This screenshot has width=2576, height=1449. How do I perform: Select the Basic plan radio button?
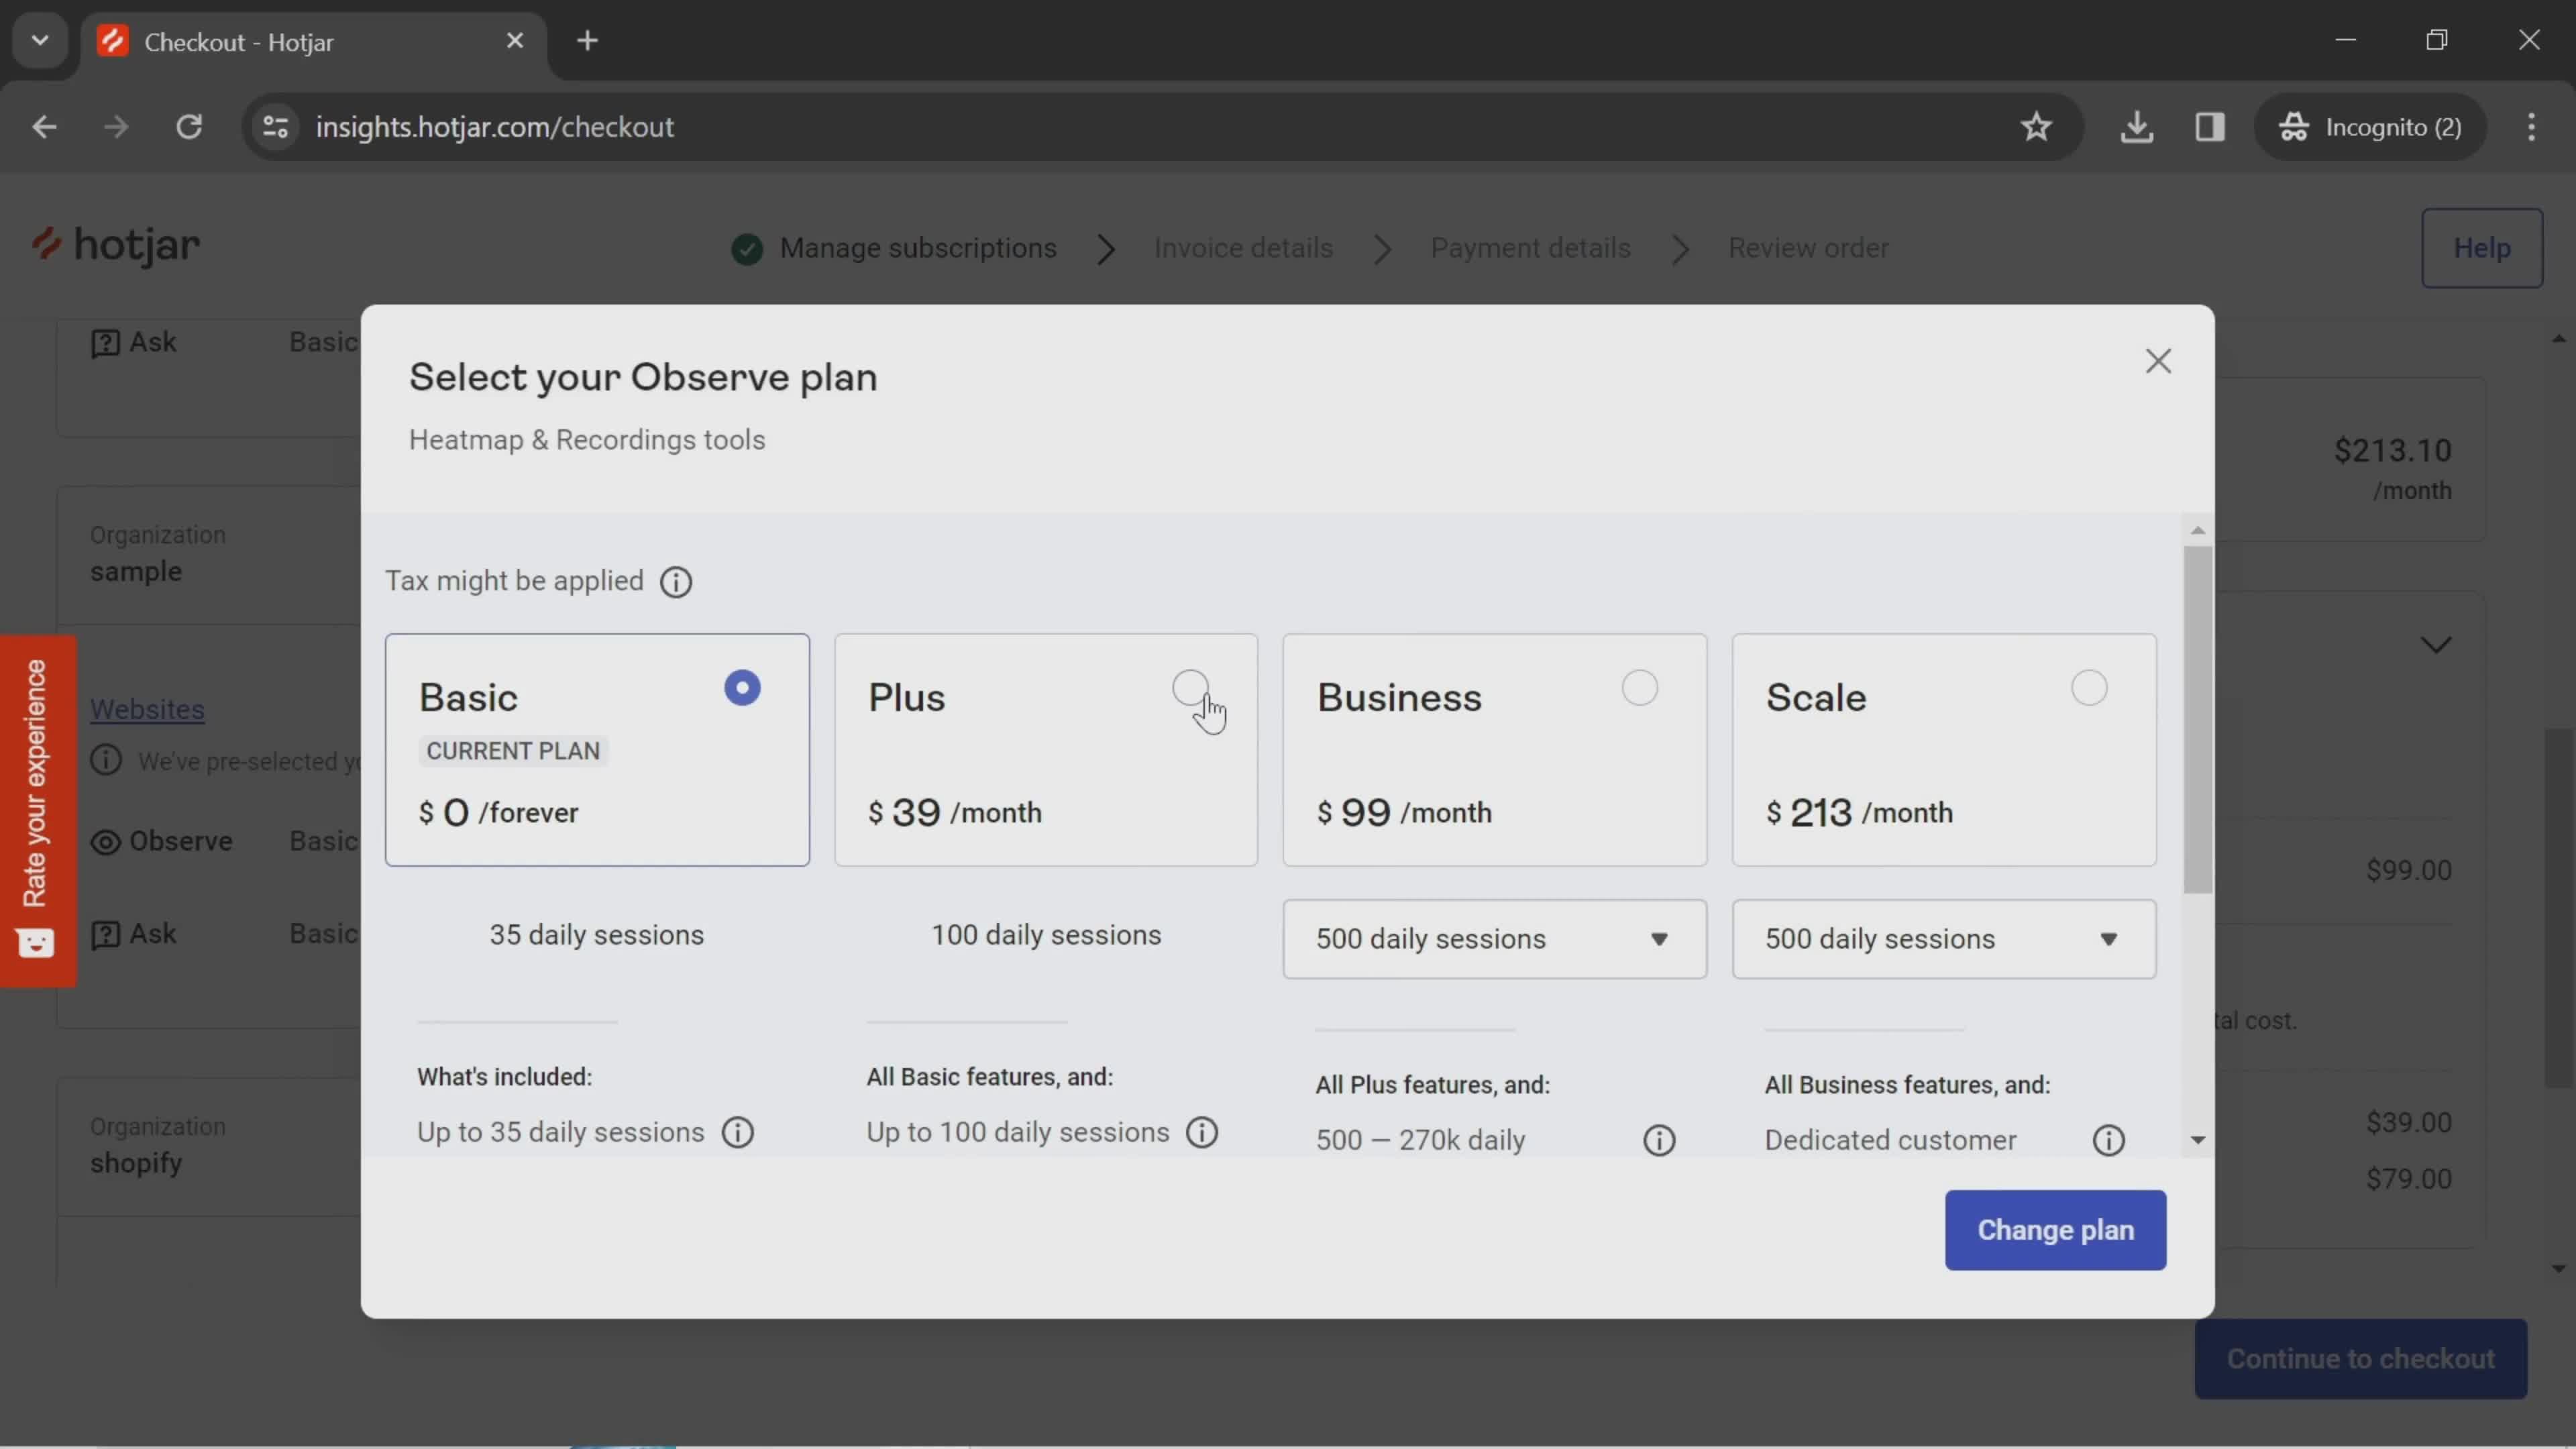coord(743,688)
